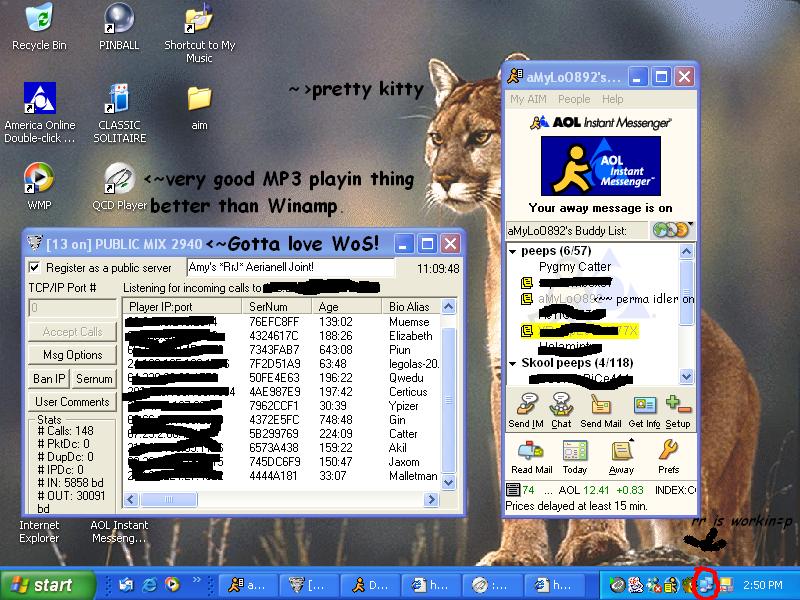Click the Ban IP button
The width and height of the screenshot is (800, 600).
tap(49, 379)
